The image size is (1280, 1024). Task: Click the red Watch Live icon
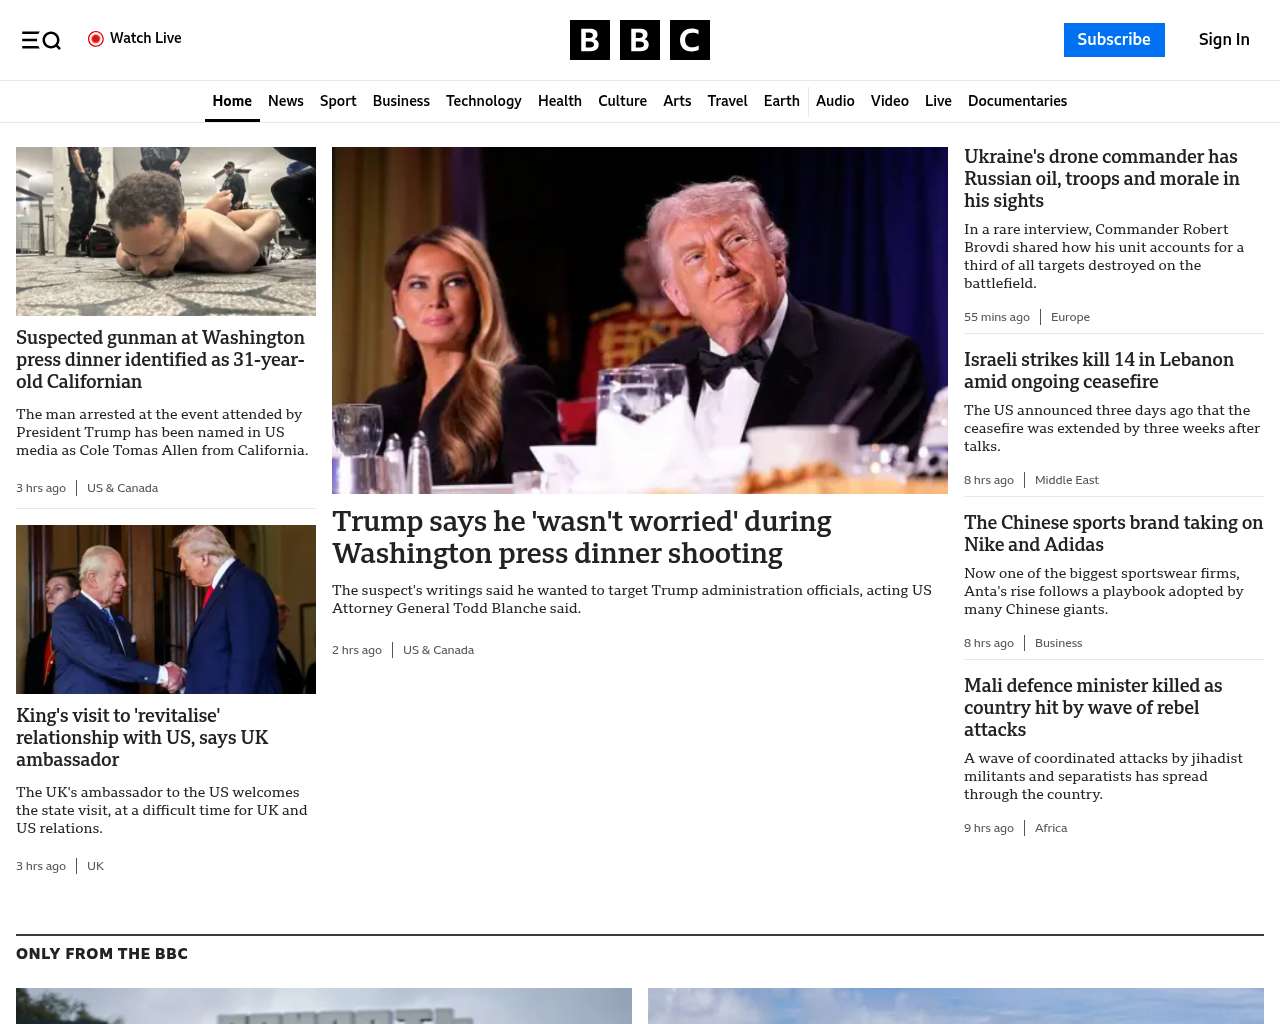tap(96, 39)
